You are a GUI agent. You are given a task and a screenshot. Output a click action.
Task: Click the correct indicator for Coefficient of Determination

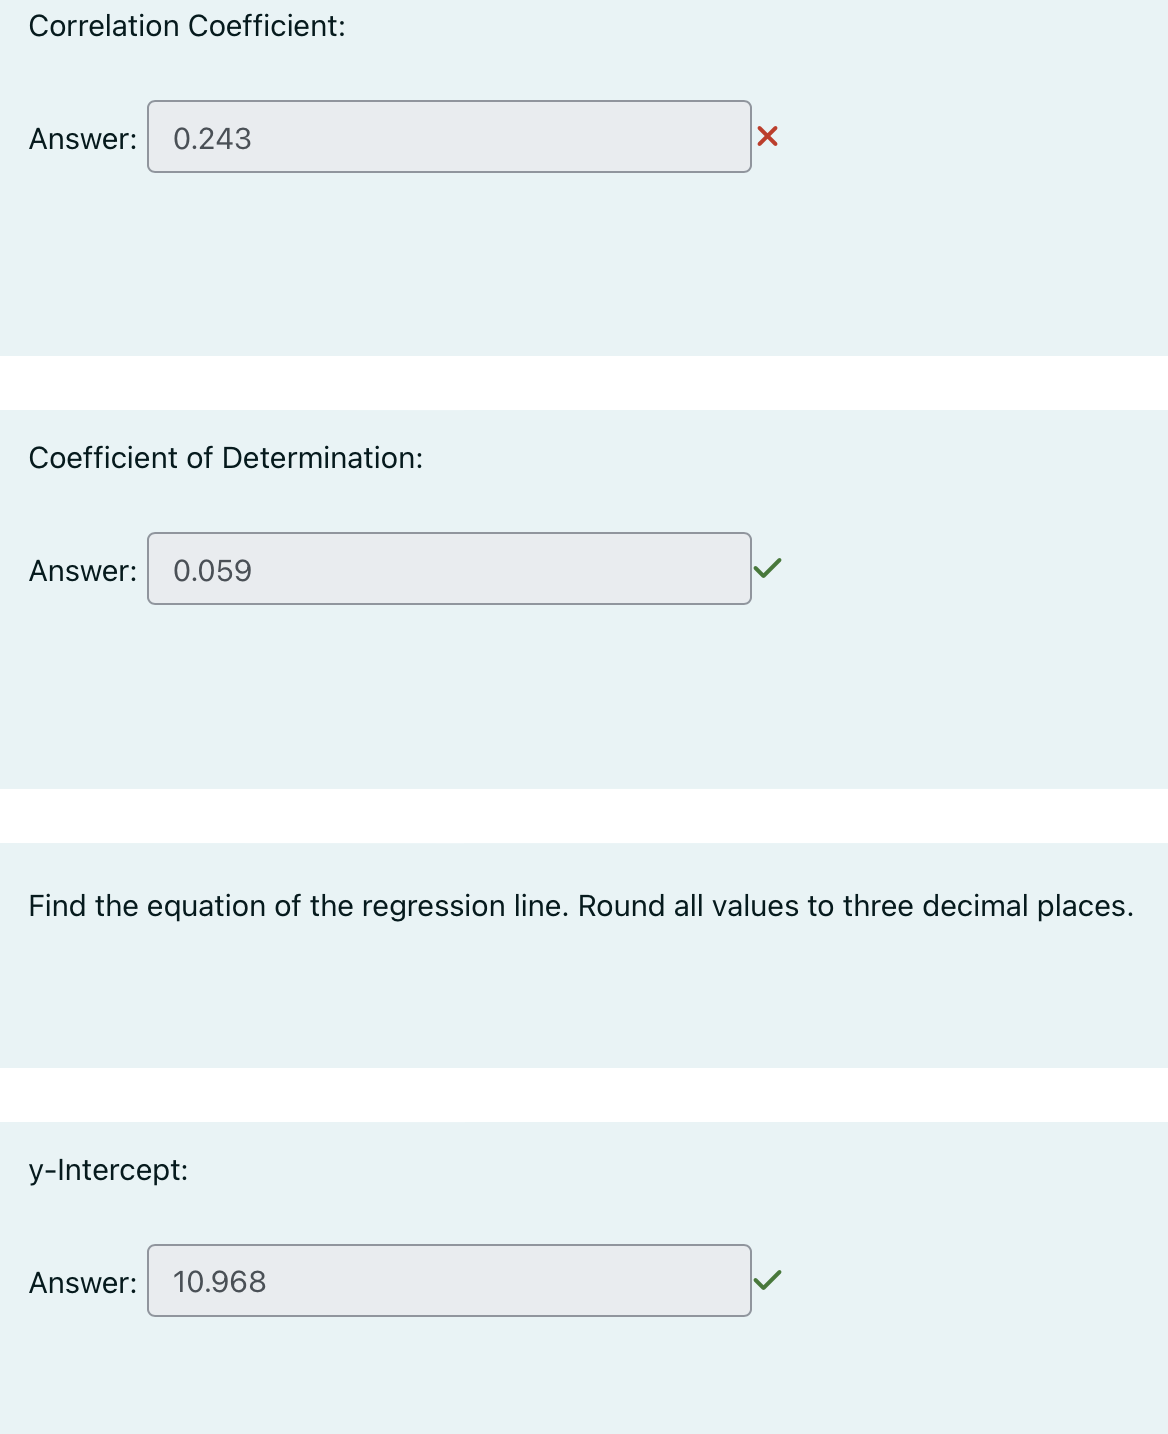[765, 569]
